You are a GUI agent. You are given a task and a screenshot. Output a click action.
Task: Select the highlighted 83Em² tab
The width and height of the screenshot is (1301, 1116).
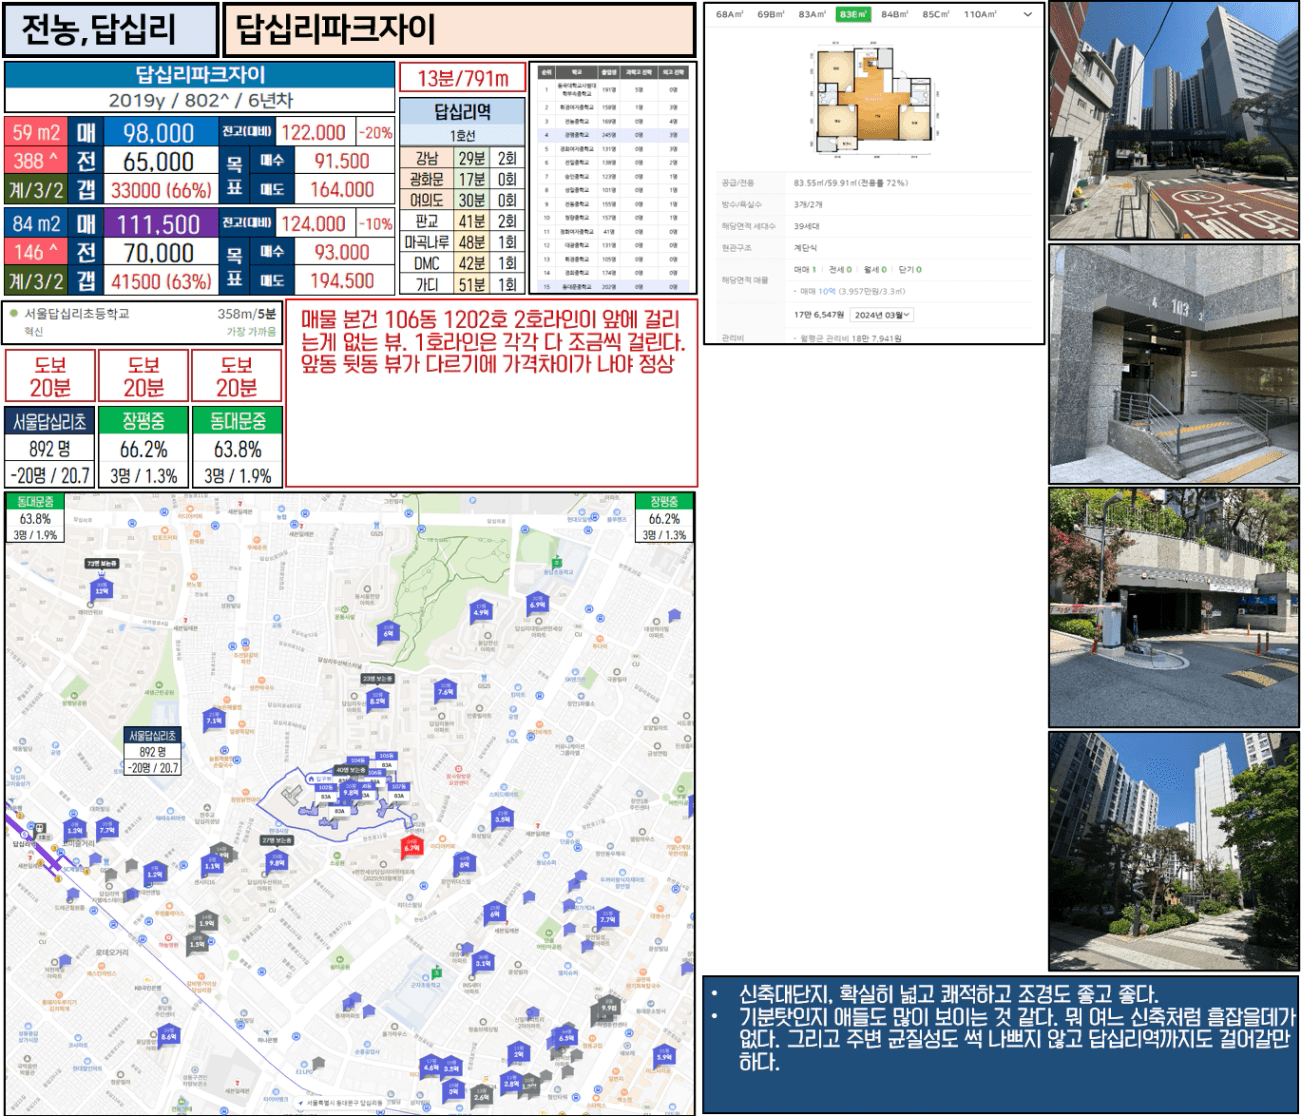coord(854,15)
